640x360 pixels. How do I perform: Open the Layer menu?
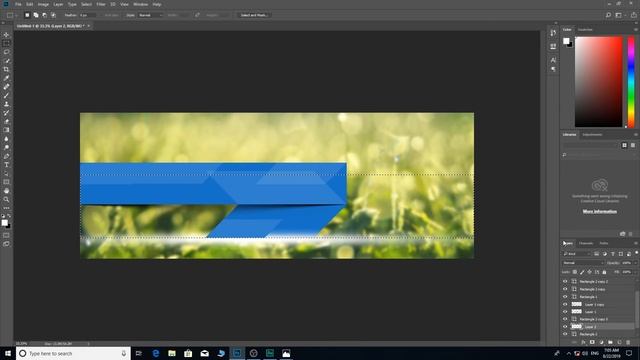(58, 4)
